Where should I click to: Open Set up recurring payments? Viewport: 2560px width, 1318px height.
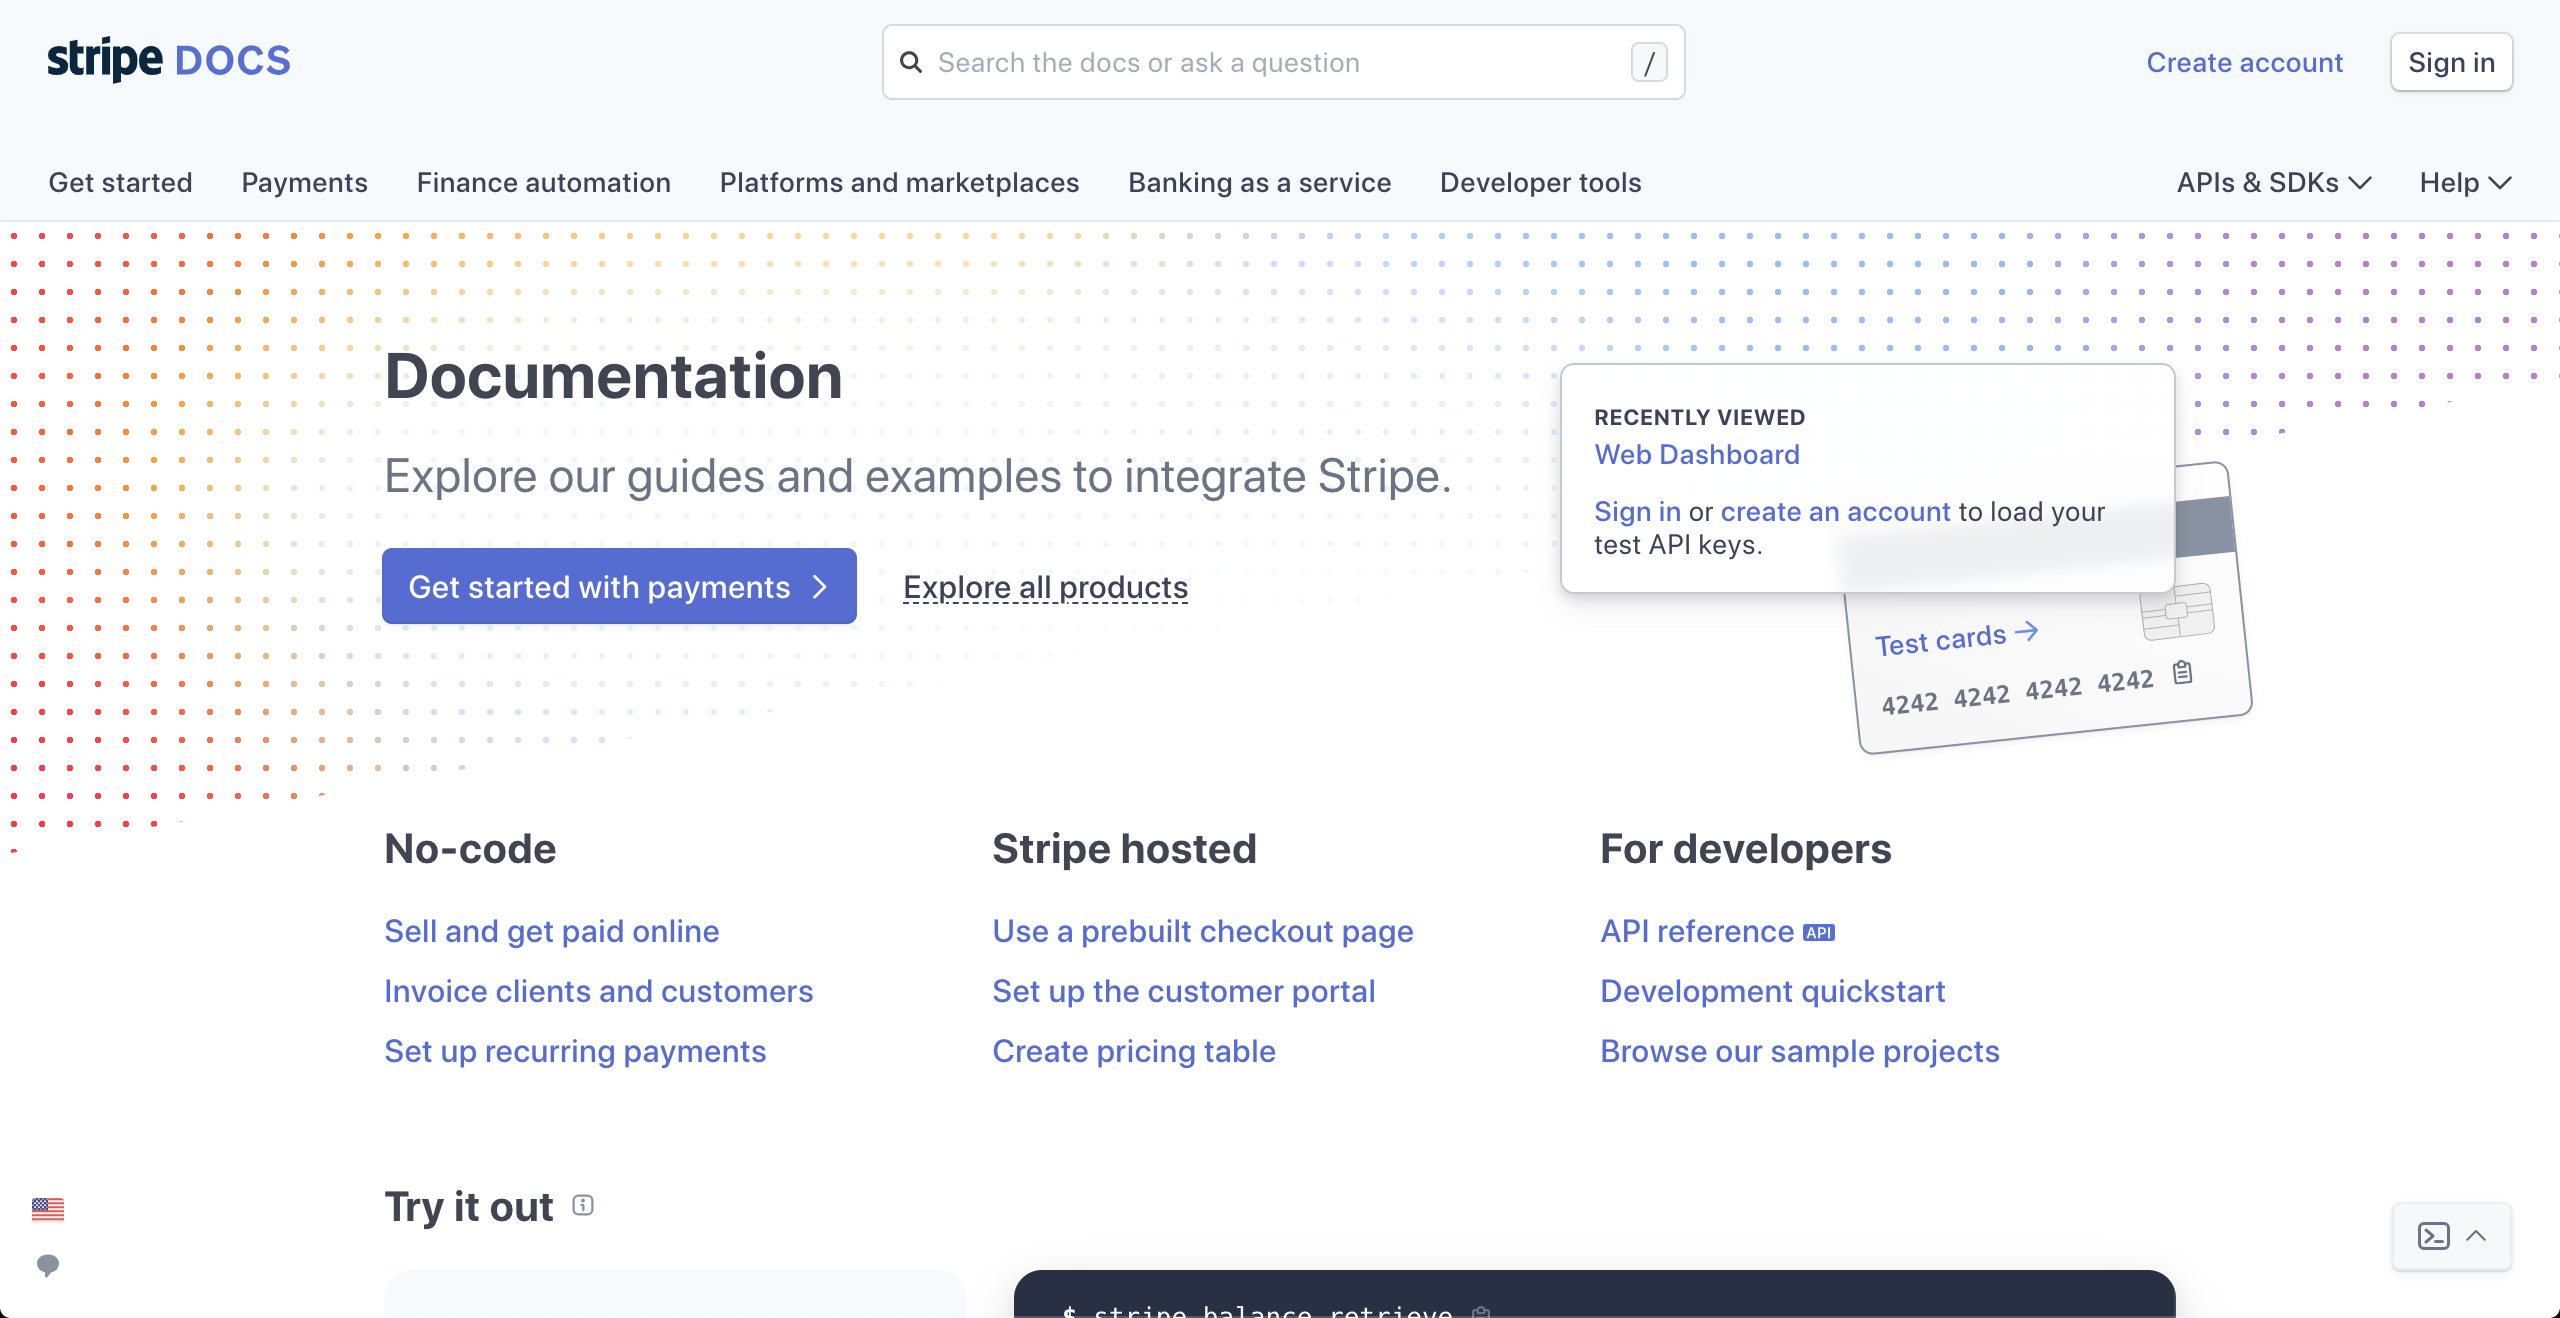(576, 1052)
